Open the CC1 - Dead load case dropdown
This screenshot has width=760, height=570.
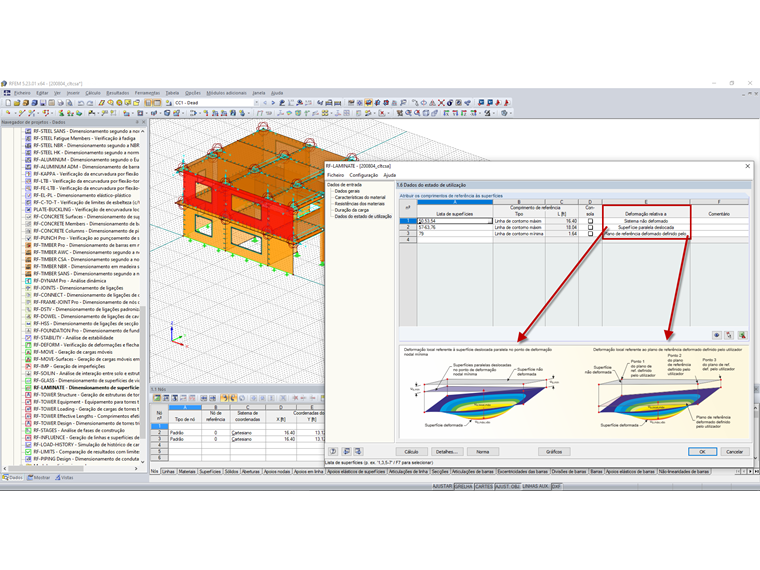(256, 103)
